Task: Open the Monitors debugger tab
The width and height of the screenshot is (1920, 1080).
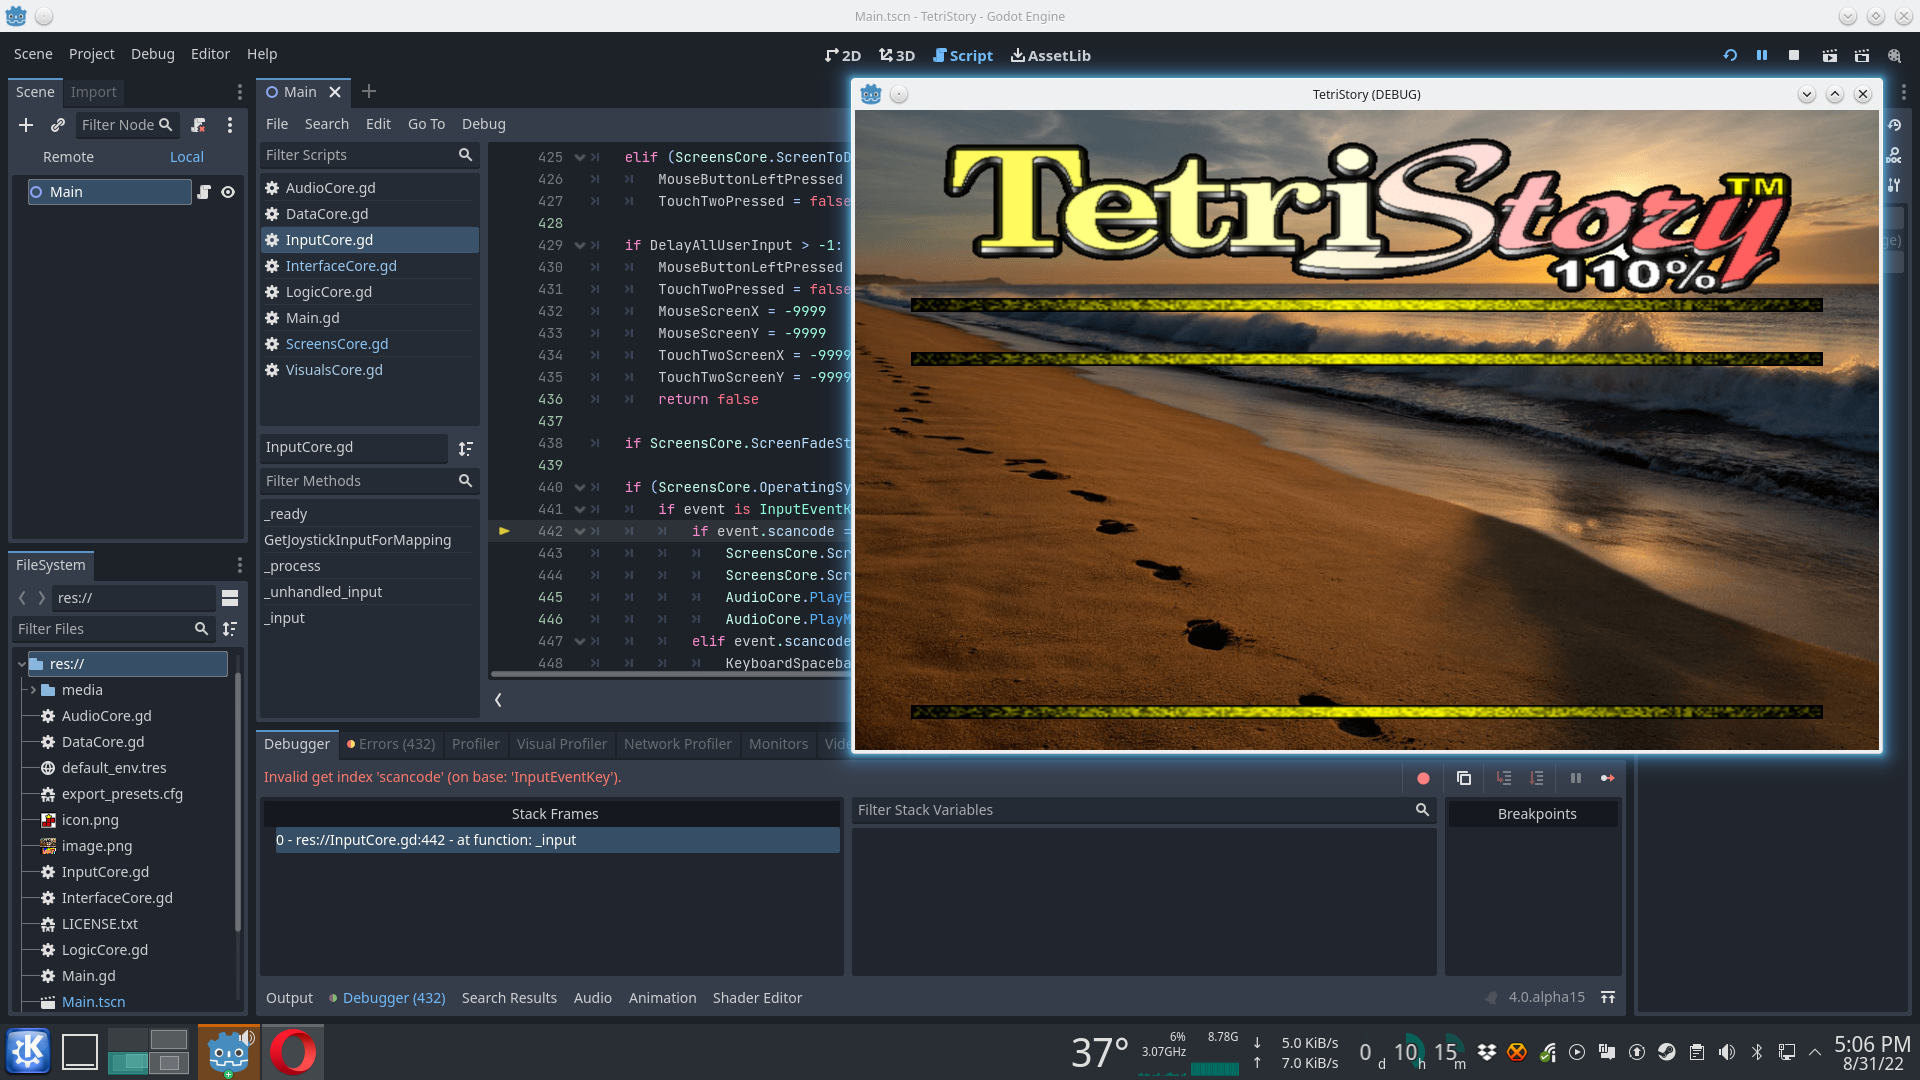Action: pyautogui.click(x=778, y=744)
